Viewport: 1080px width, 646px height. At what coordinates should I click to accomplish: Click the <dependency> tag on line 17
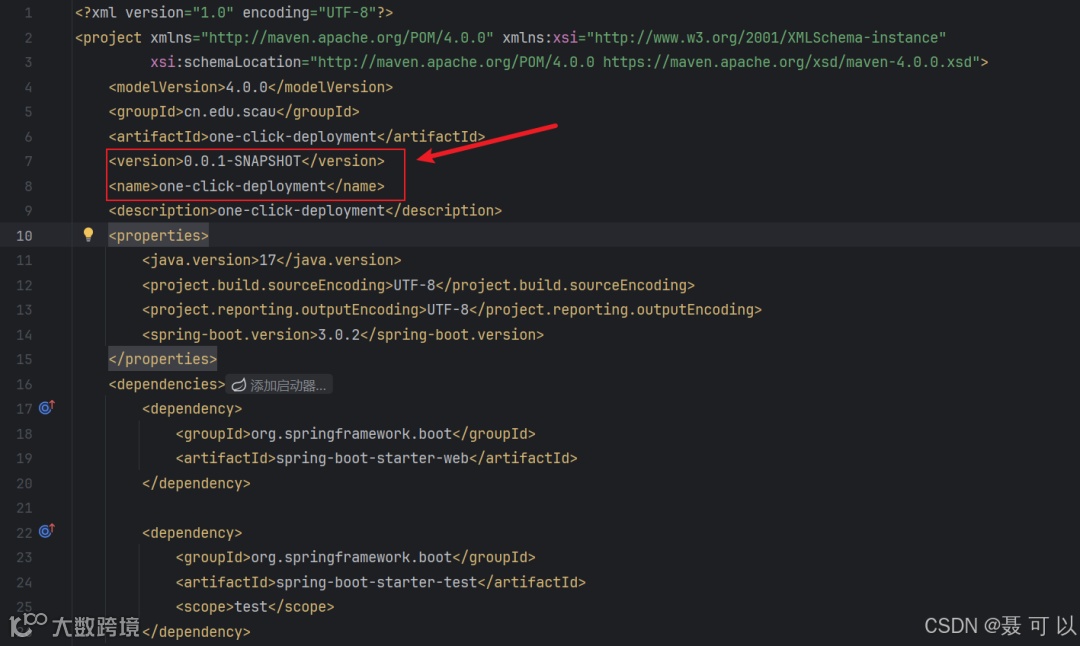pos(192,409)
